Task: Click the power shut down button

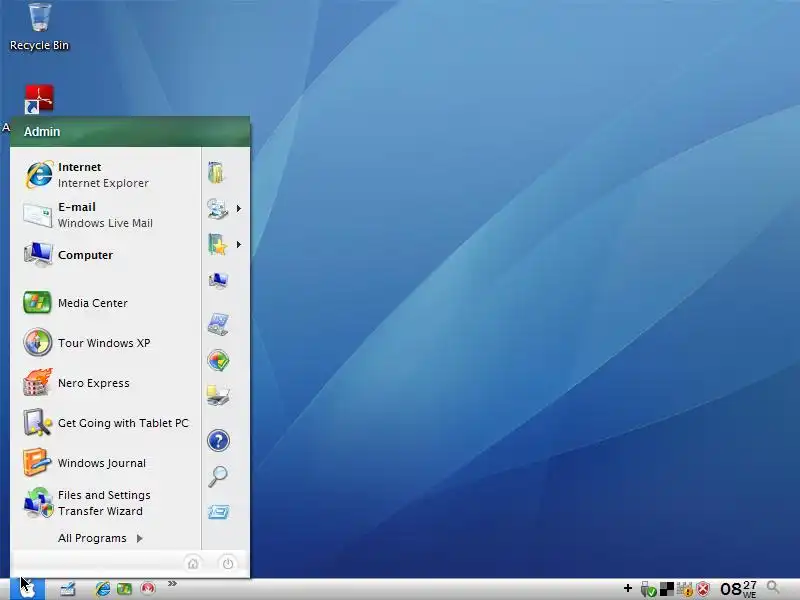Action: (228, 563)
